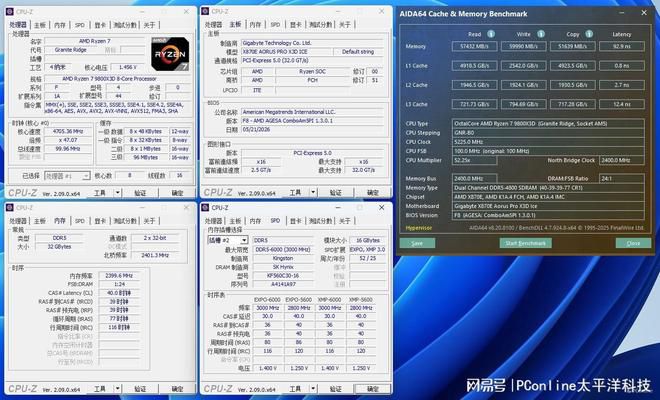Click 验证 button in processor window
This screenshot has height=400, width=660.
coord(140,193)
